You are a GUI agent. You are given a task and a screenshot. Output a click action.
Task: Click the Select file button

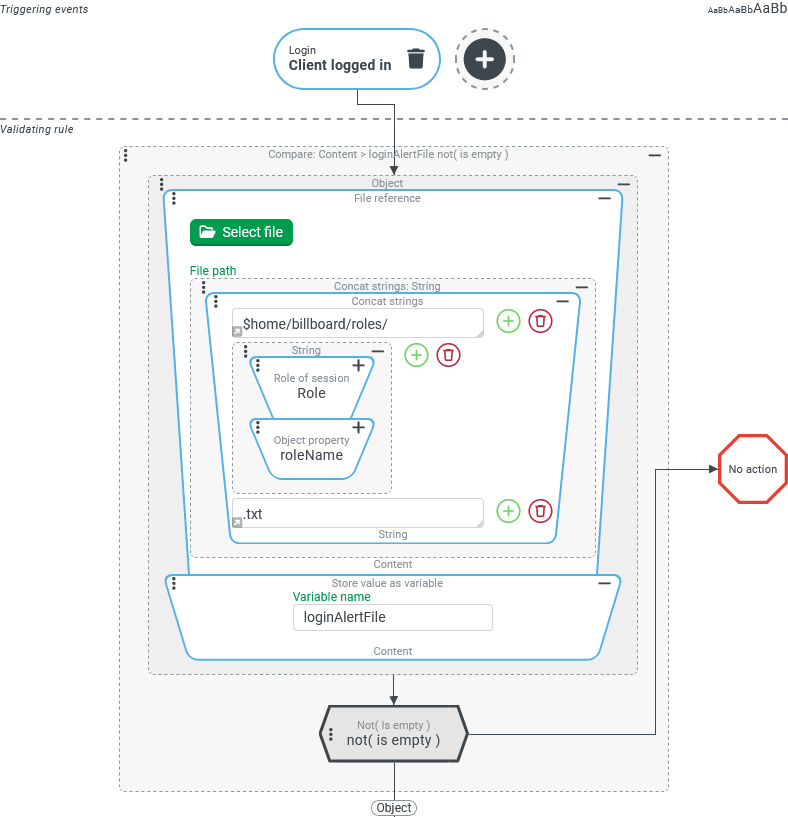pyautogui.click(x=241, y=232)
